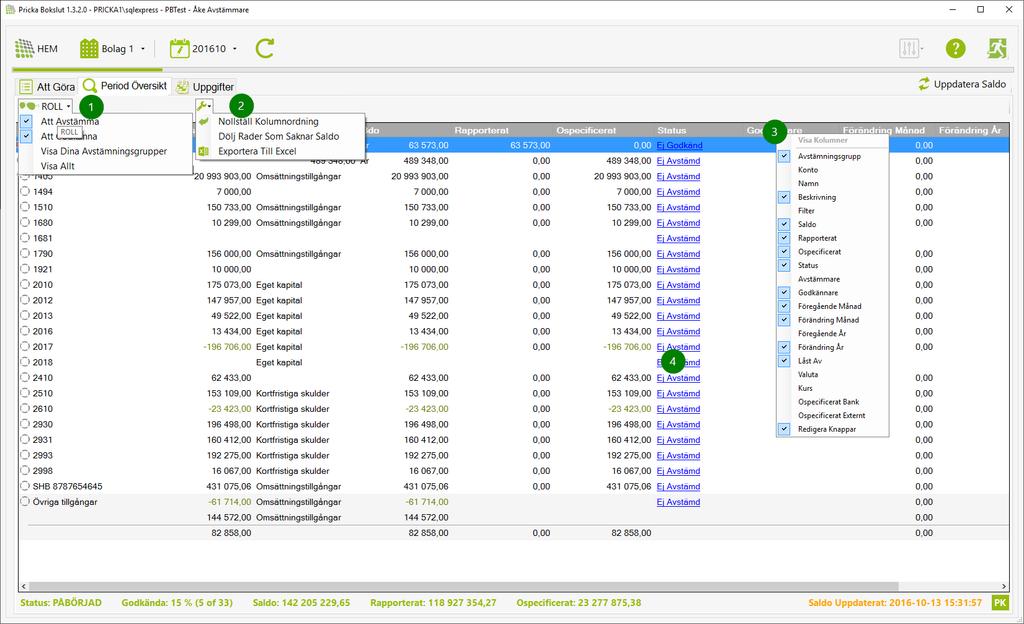Choose Exportera Till Excel
The height and width of the screenshot is (624, 1024).
257,151
